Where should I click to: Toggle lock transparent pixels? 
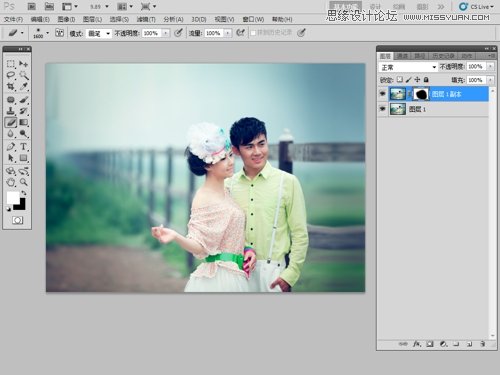point(399,80)
